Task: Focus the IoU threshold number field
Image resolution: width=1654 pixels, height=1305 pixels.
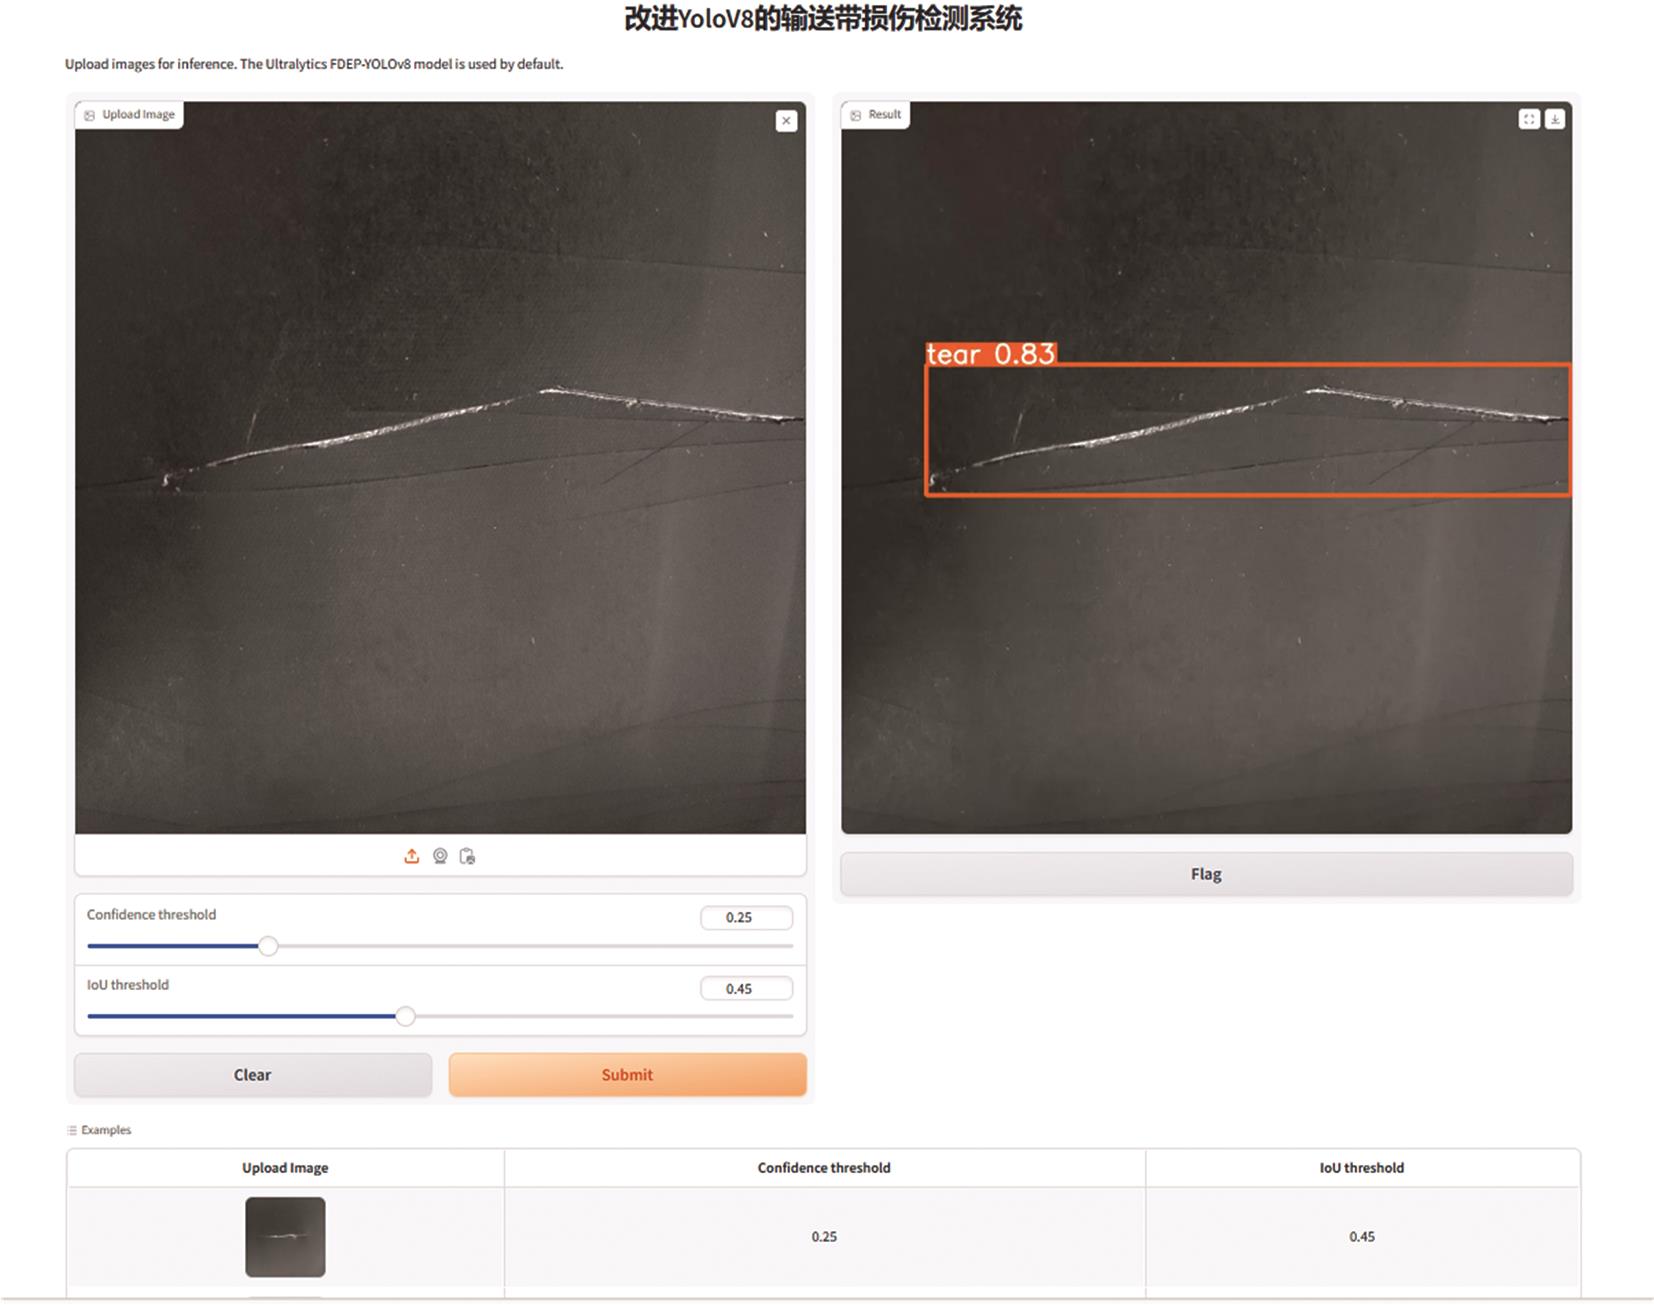Action: (746, 988)
